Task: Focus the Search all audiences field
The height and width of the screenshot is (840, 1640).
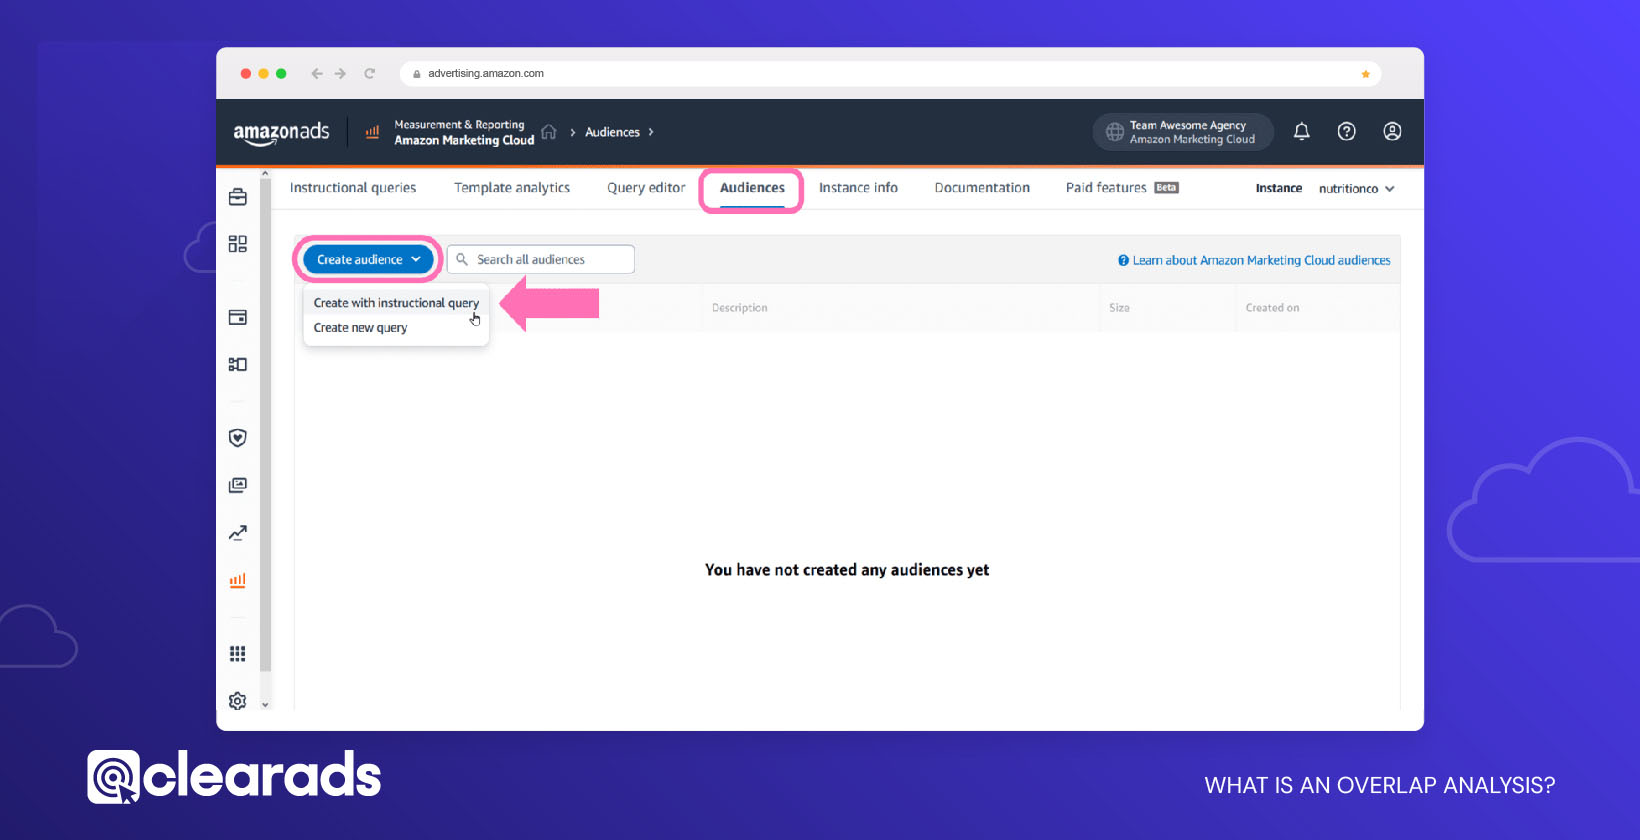Action: [x=541, y=259]
